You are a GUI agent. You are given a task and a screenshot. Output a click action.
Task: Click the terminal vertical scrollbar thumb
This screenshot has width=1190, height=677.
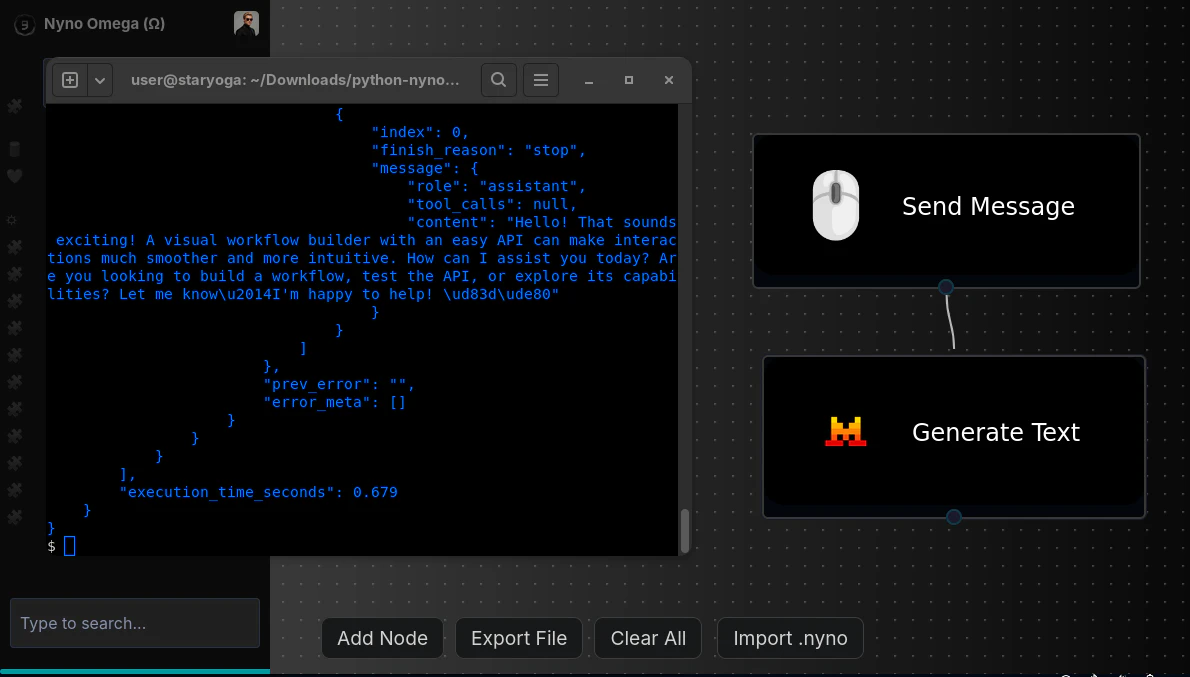(685, 530)
